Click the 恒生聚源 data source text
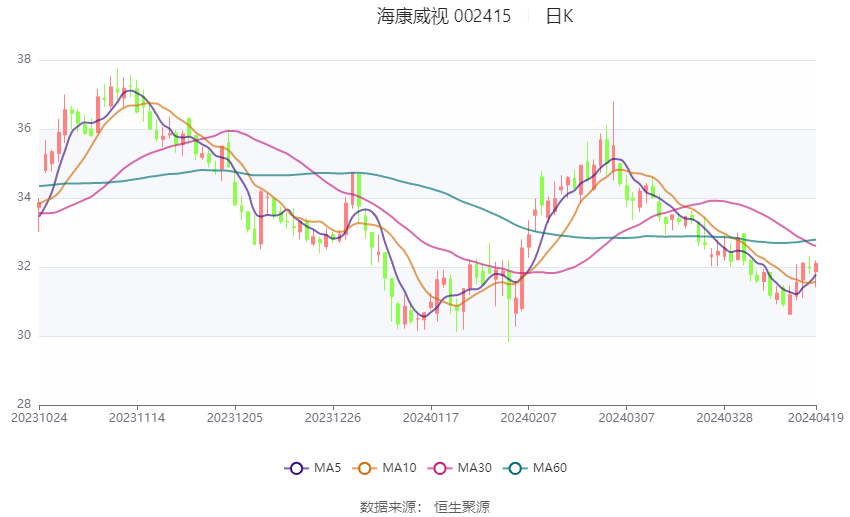The image size is (850, 517). 462,507
